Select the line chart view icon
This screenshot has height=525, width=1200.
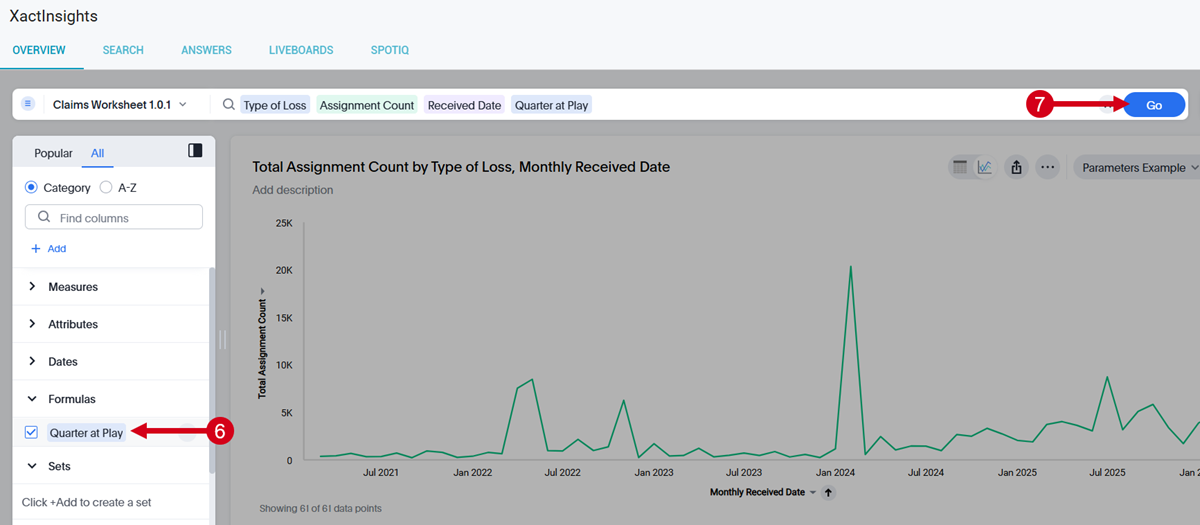coord(985,168)
